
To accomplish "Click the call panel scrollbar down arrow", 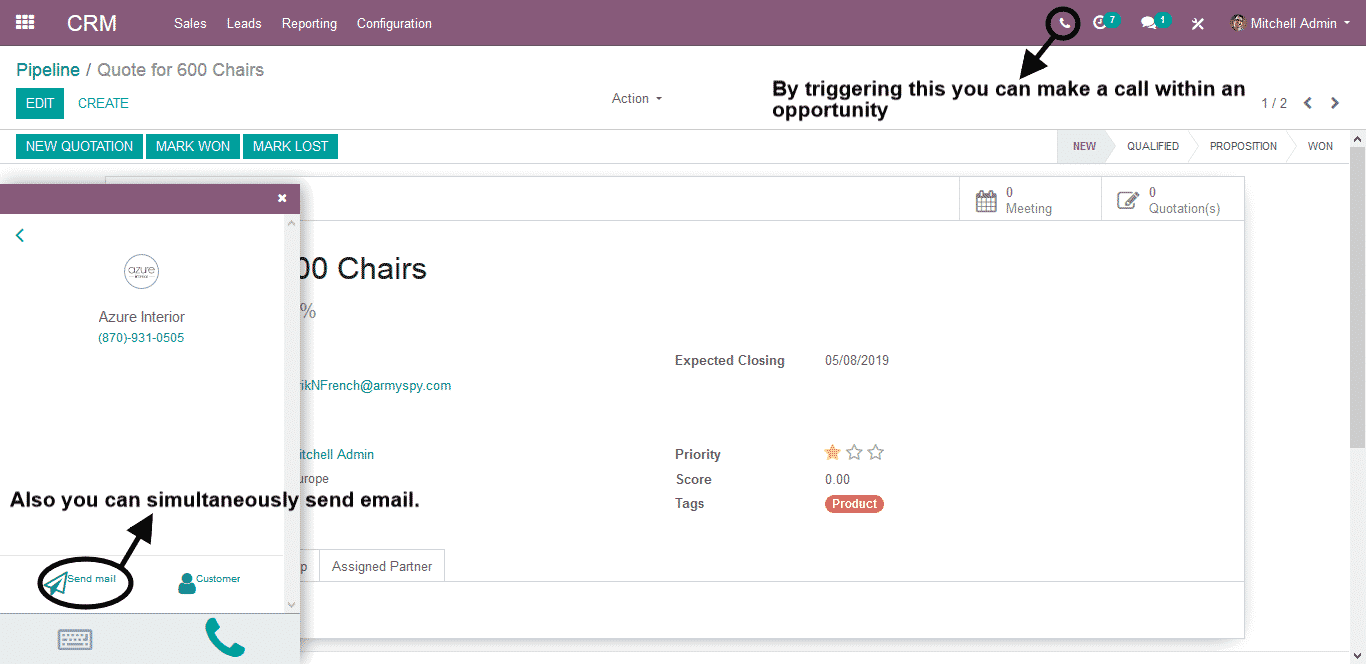I will point(292,605).
